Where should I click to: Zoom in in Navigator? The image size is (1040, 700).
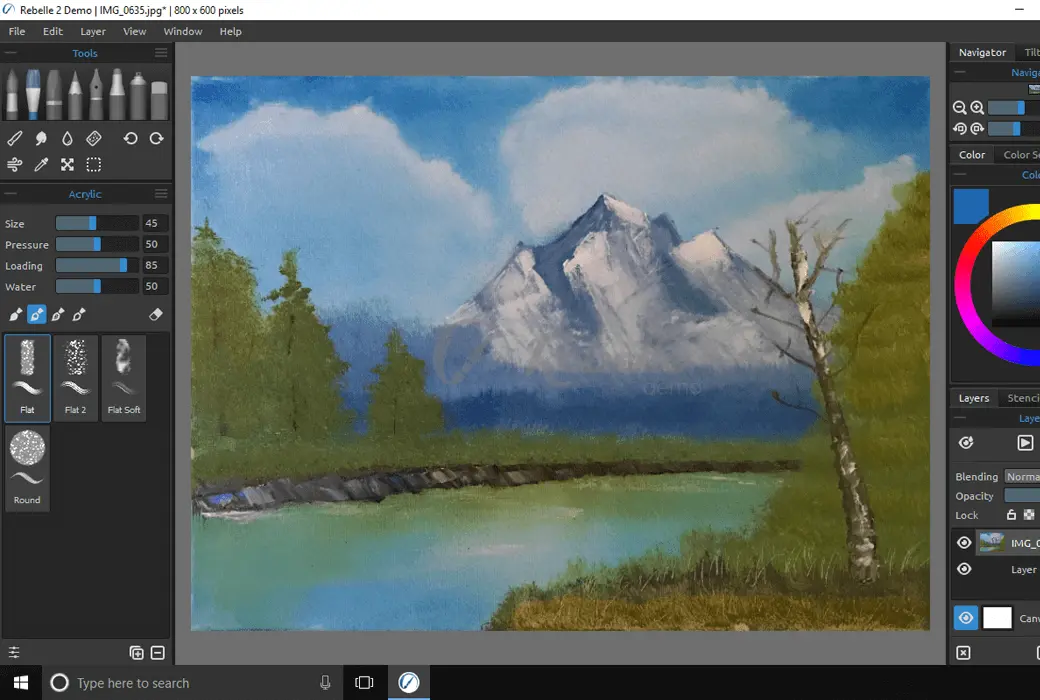(x=977, y=107)
